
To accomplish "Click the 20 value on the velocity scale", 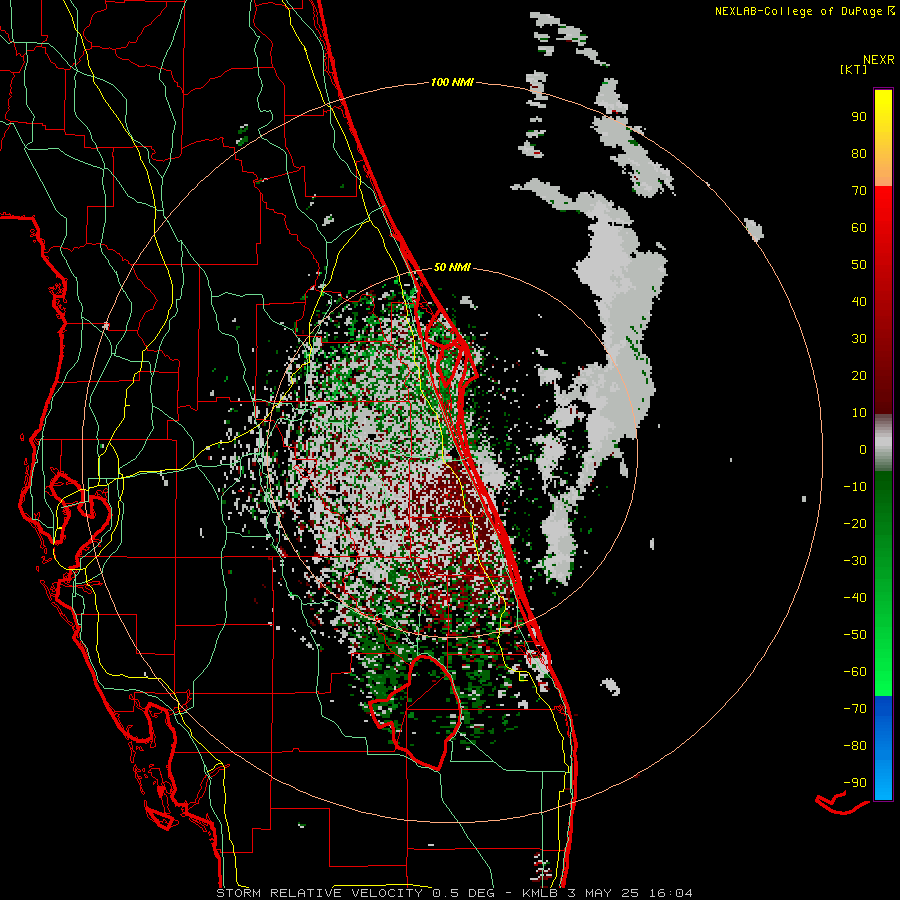I will tap(859, 375).
